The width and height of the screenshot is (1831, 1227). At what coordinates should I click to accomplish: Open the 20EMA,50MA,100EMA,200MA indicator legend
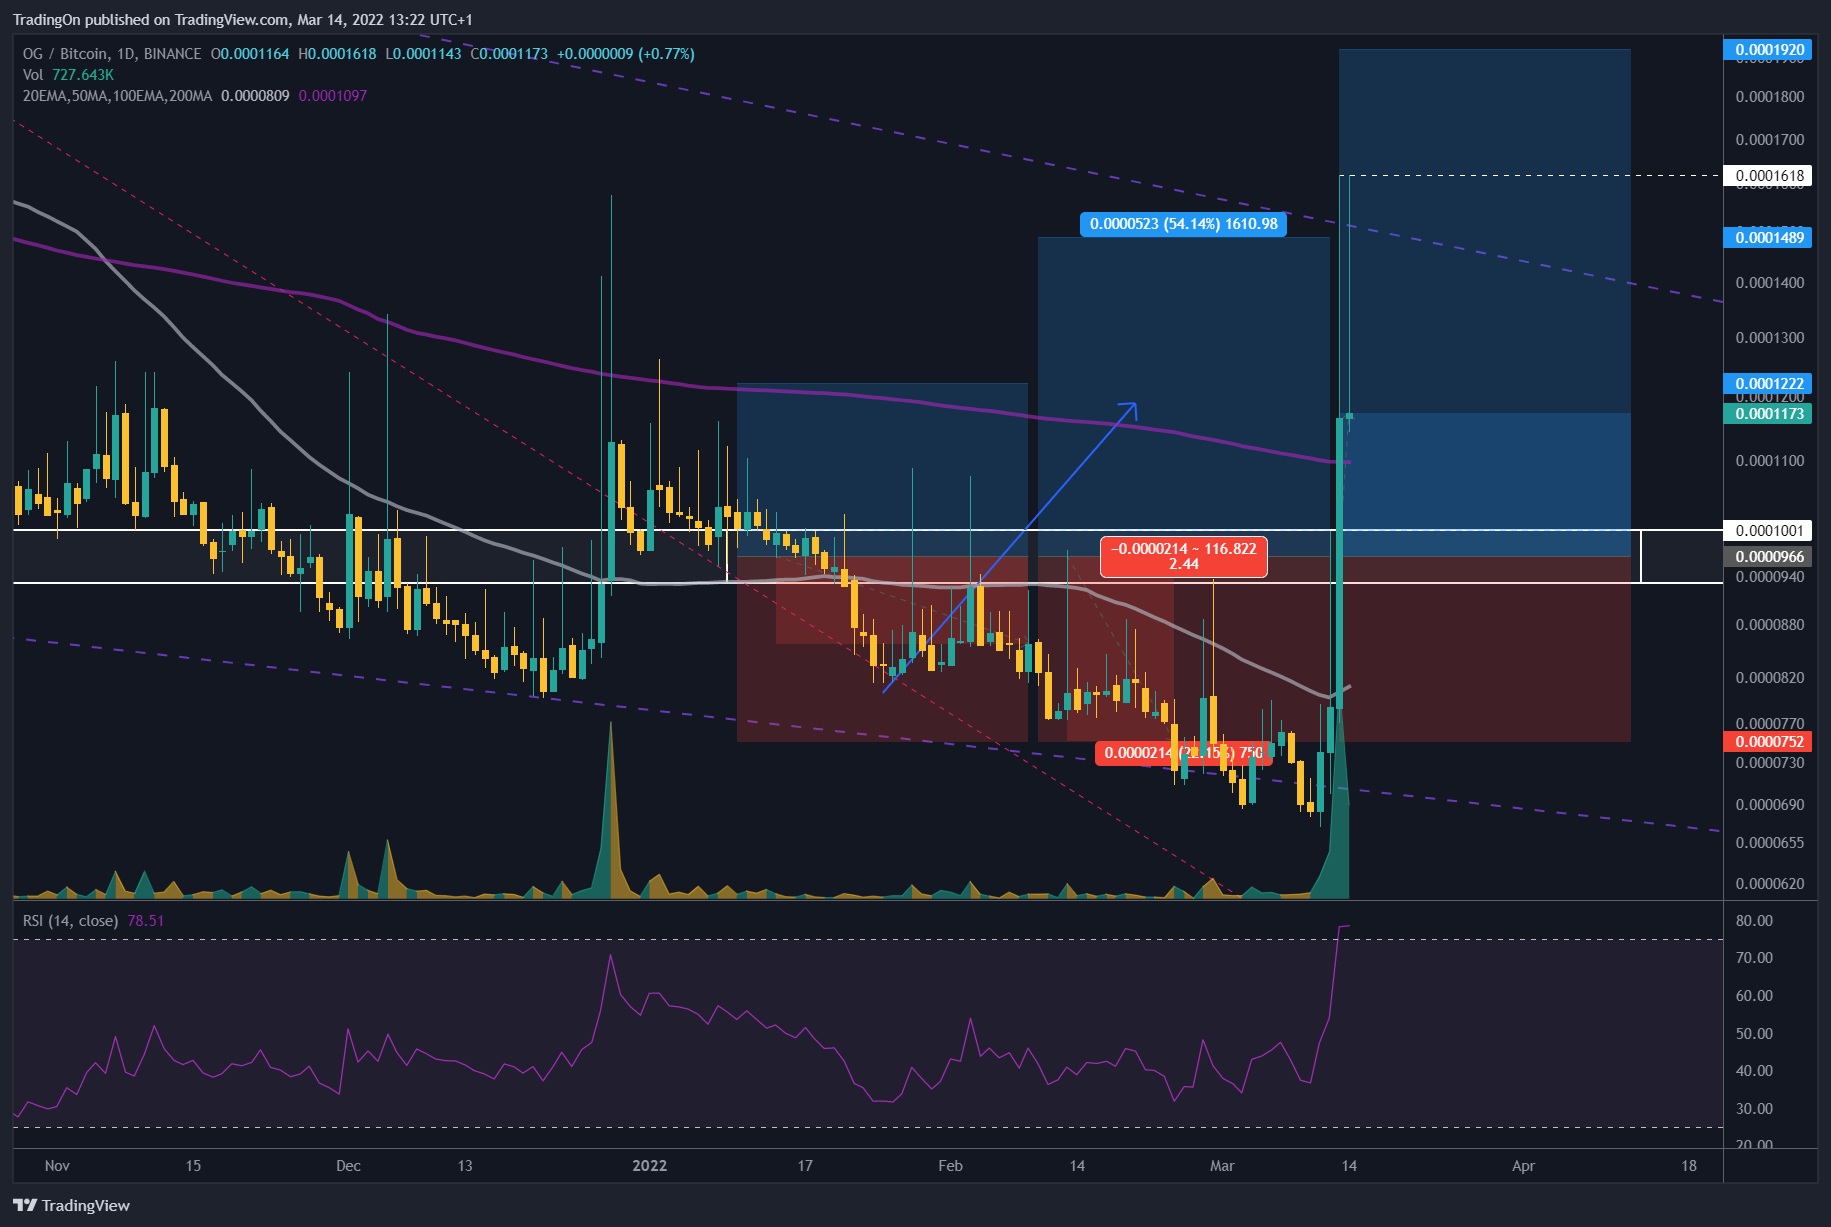[117, 96]
